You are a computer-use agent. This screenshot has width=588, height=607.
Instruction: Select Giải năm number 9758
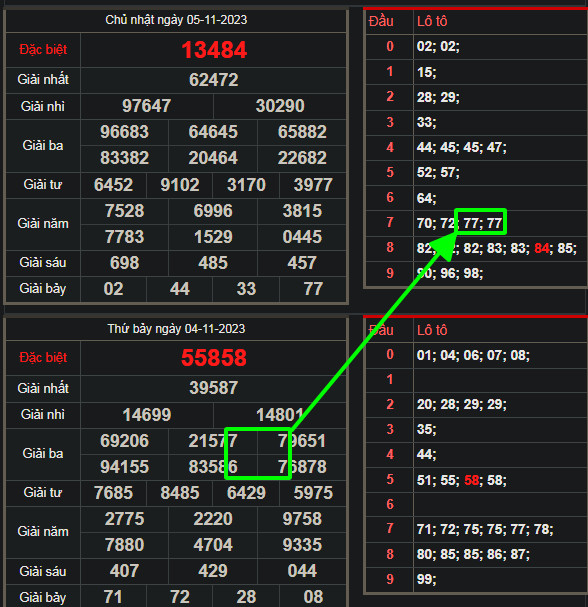[x=302, y=519]
